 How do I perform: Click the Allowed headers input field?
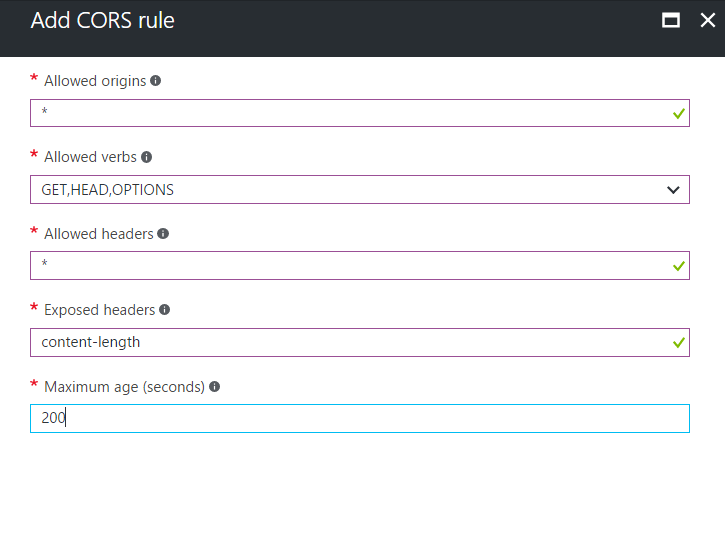pos(360,265)
